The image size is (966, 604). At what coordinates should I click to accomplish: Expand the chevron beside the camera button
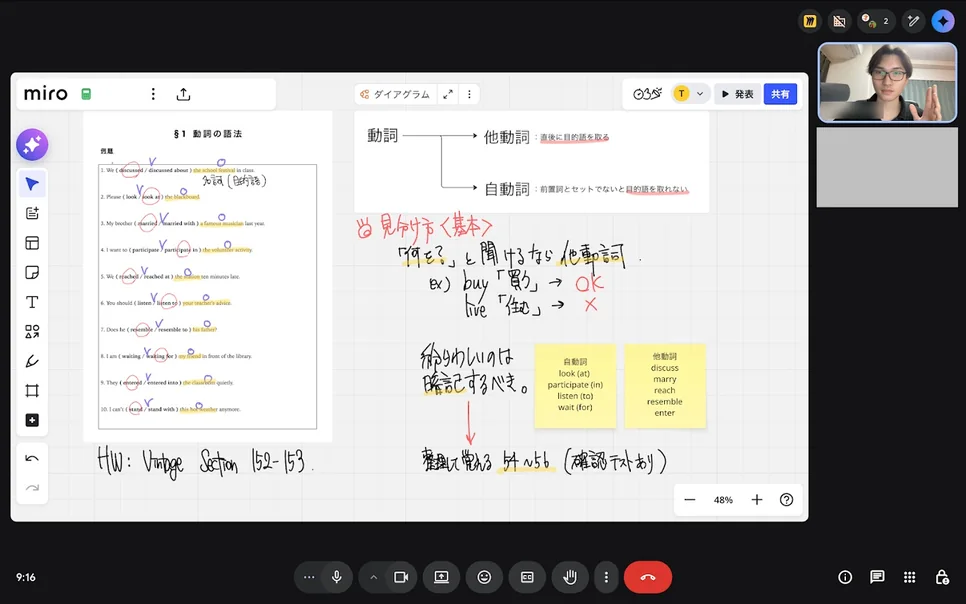click(x=373, y=577)
